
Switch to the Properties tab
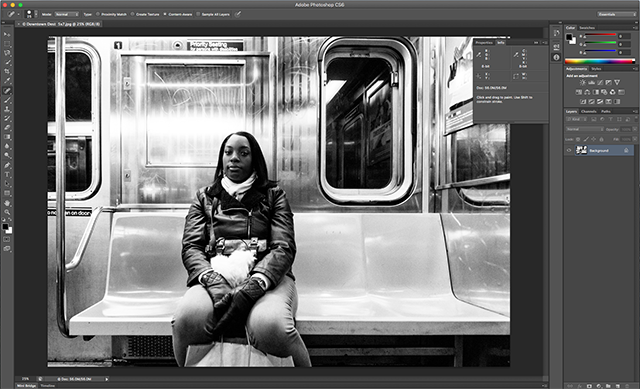pyautogui.click(x=484, y=42)
